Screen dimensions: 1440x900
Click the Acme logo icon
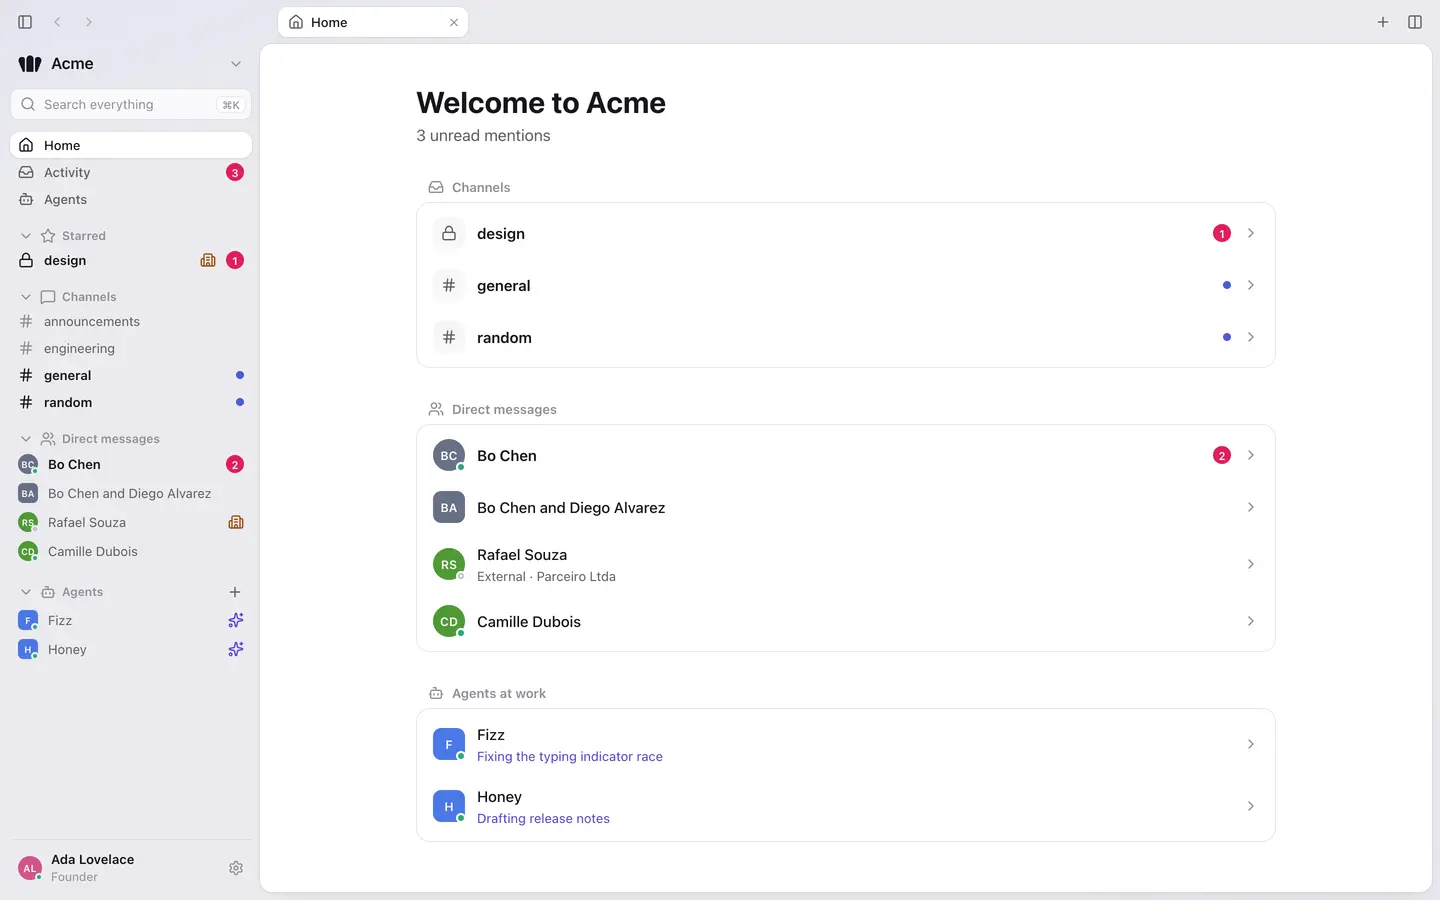(30, 64)
